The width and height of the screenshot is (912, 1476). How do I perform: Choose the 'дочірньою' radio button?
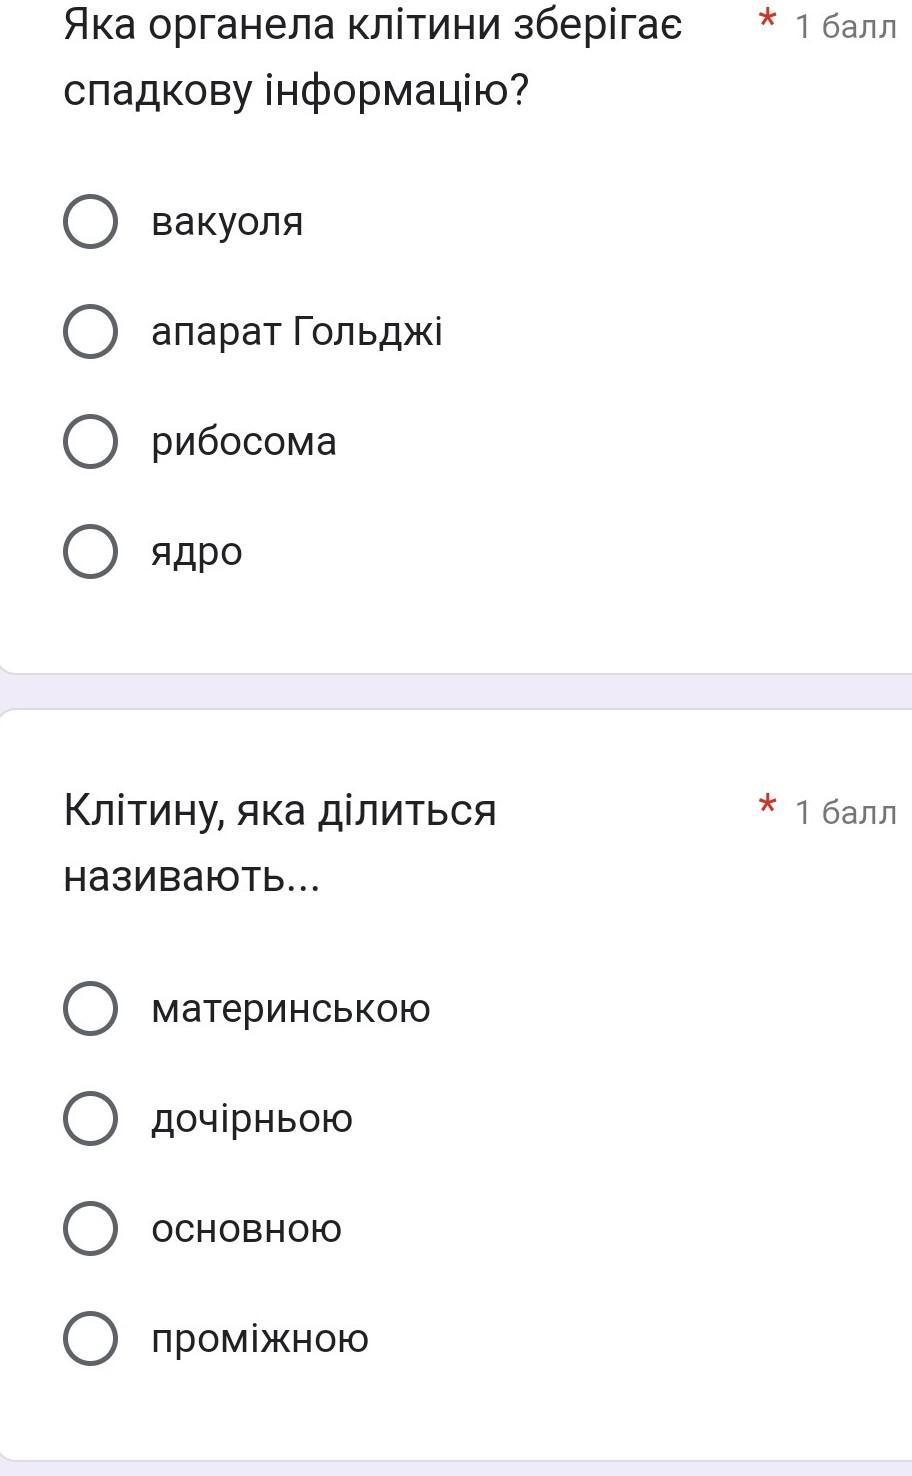tap(91, 1118)
